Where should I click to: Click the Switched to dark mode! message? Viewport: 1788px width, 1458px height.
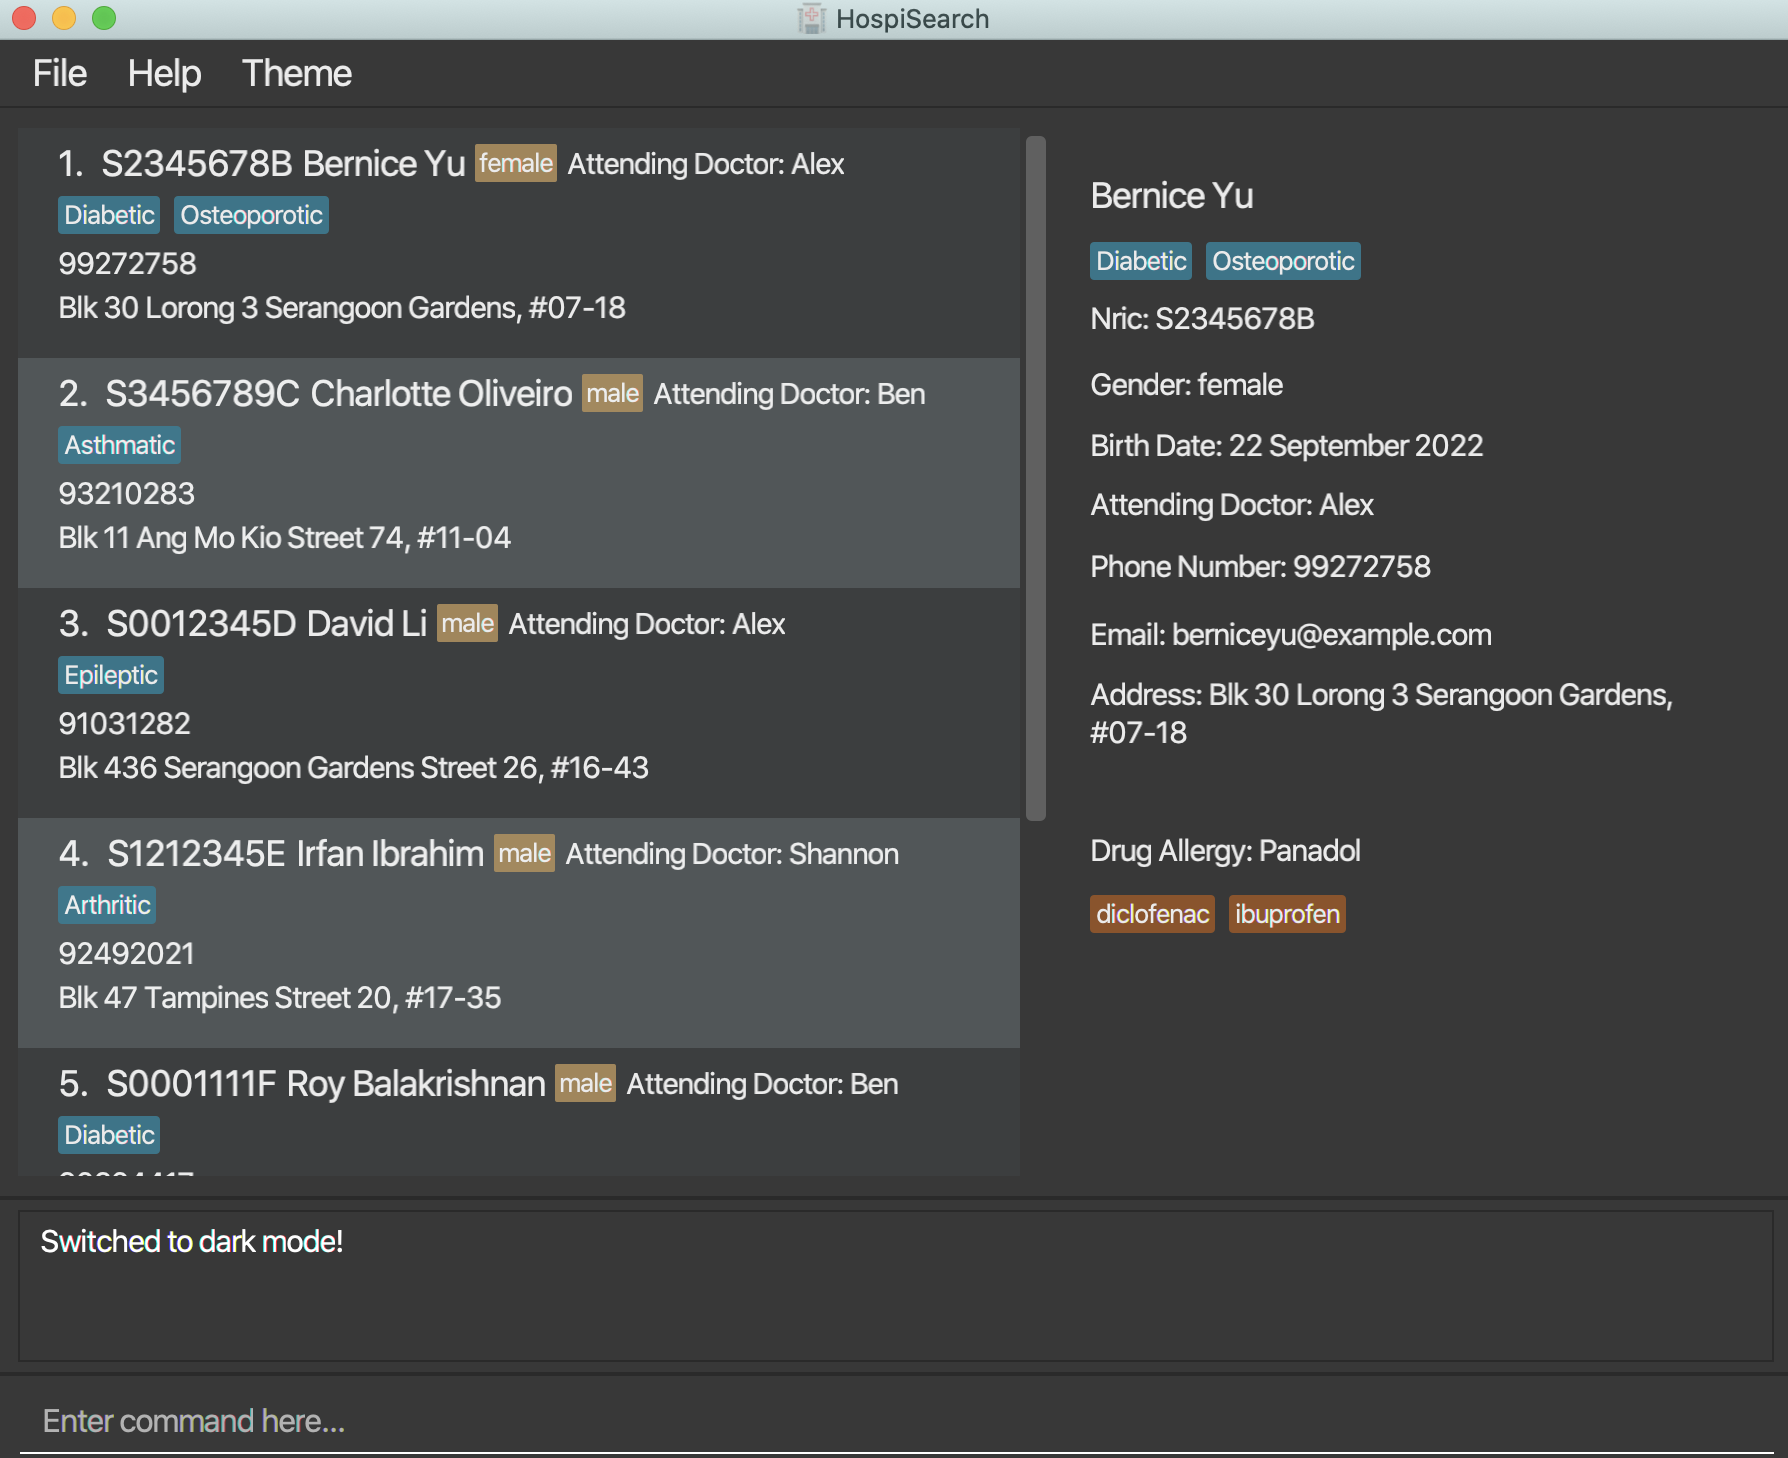pyautogui.click(x=192, y=1241)
